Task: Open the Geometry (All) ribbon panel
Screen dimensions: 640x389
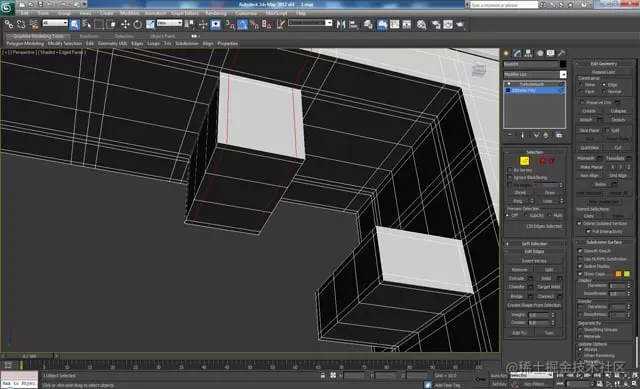Action: click(112, 43)
